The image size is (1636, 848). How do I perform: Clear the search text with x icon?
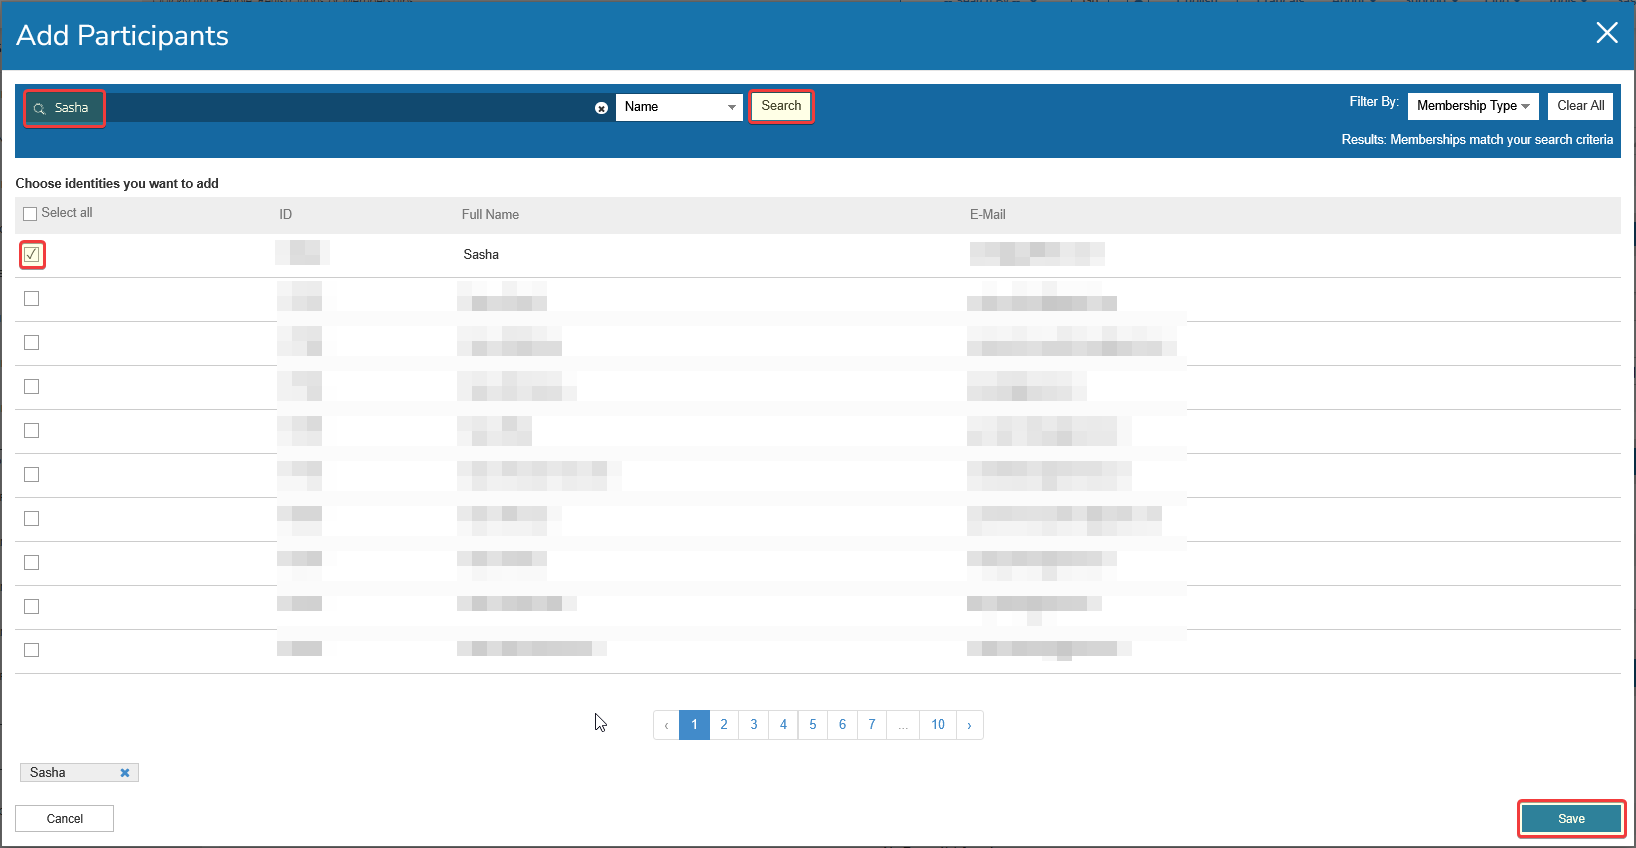(x=601, y=108)
